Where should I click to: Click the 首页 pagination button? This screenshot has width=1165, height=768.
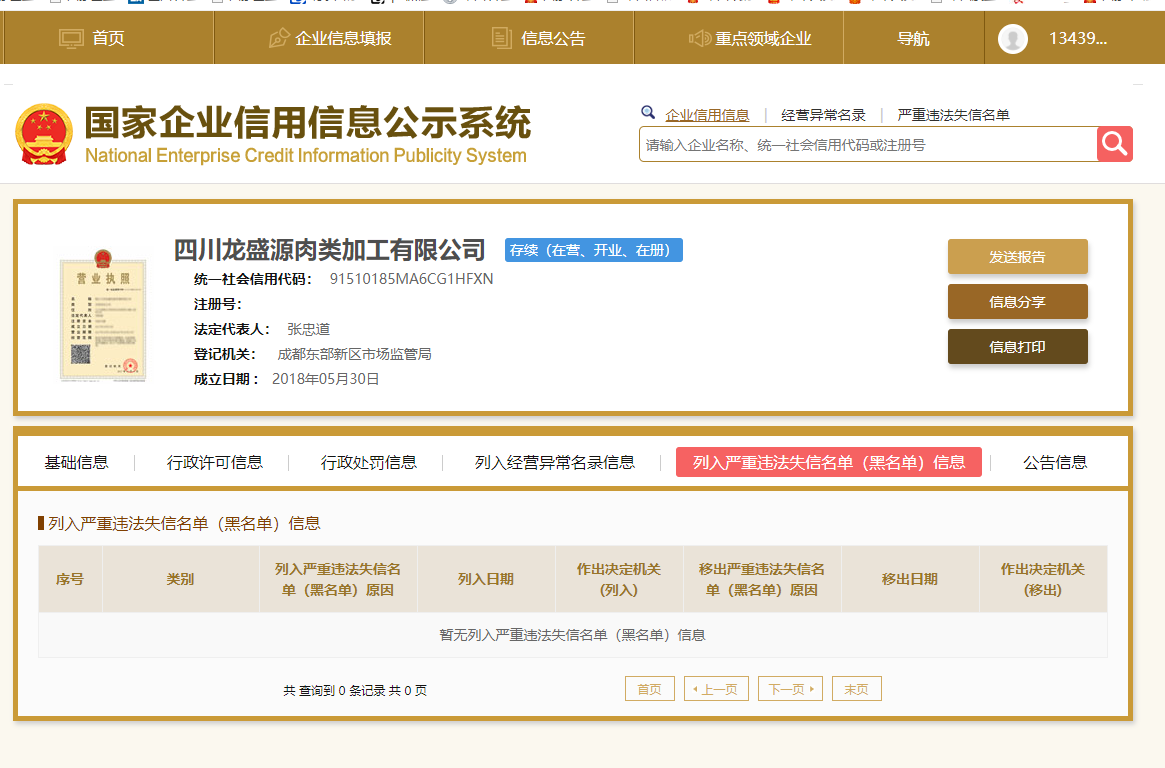click(649, 689)
